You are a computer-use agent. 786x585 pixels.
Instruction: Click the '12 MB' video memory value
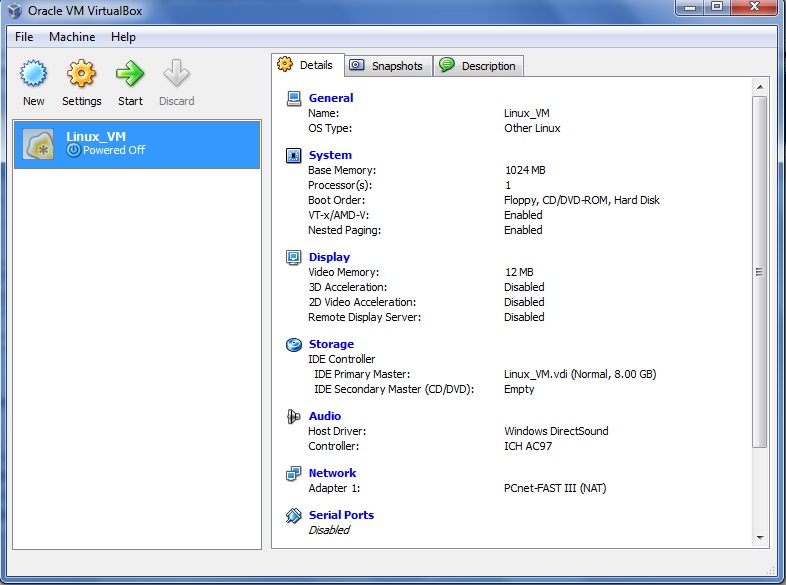[x=519, y=272]
